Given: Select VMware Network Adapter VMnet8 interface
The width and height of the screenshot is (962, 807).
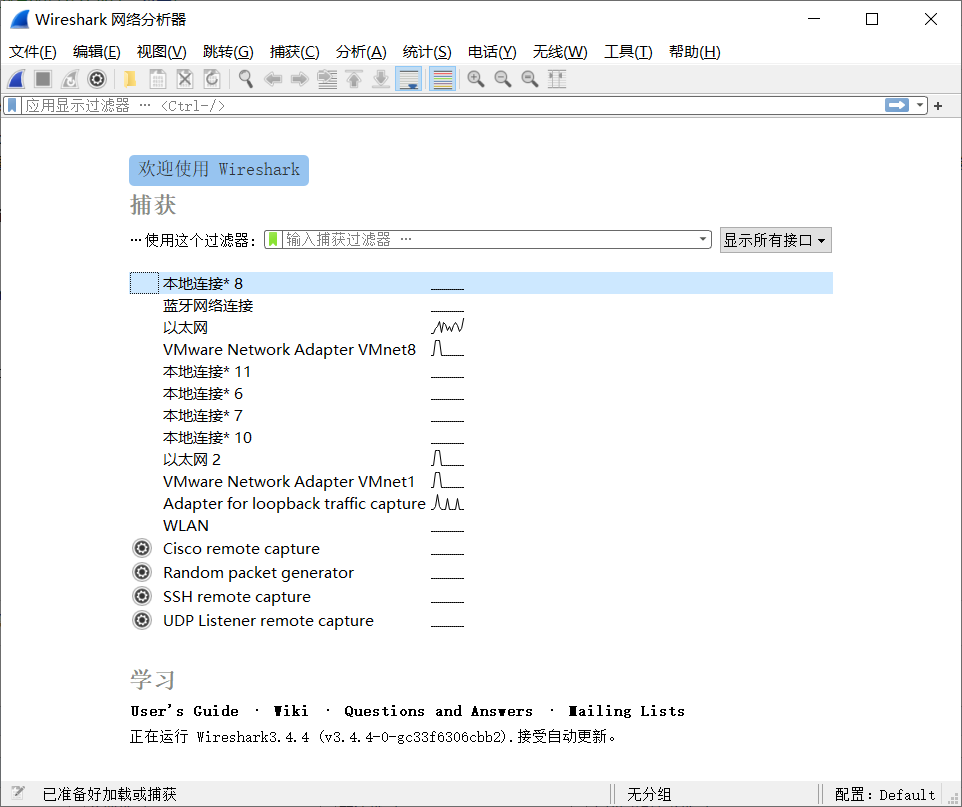Looking at the screenshot, I should click(481, 350).
